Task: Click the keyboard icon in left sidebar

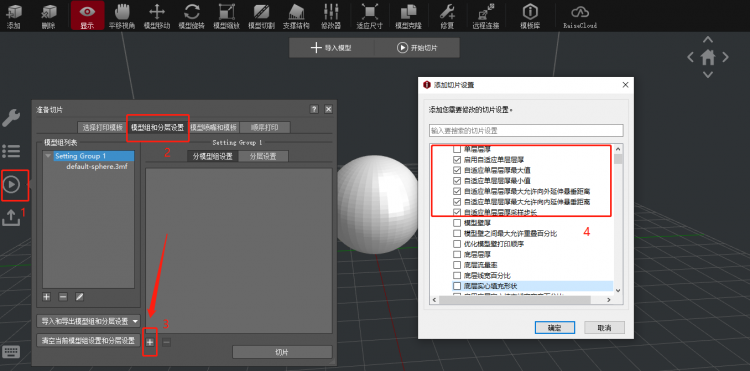Action: 11,352
